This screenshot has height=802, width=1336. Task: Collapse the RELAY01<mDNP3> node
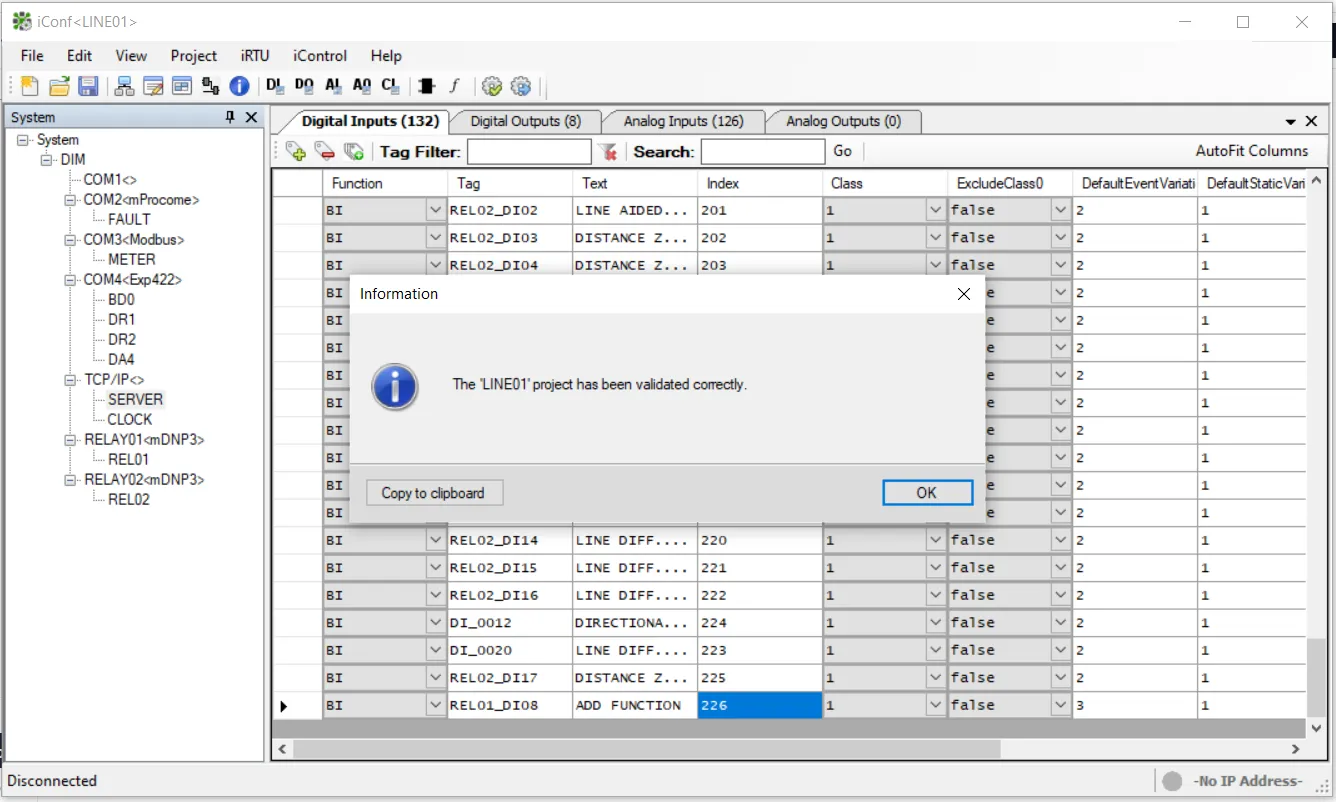[x=70, y=440]
